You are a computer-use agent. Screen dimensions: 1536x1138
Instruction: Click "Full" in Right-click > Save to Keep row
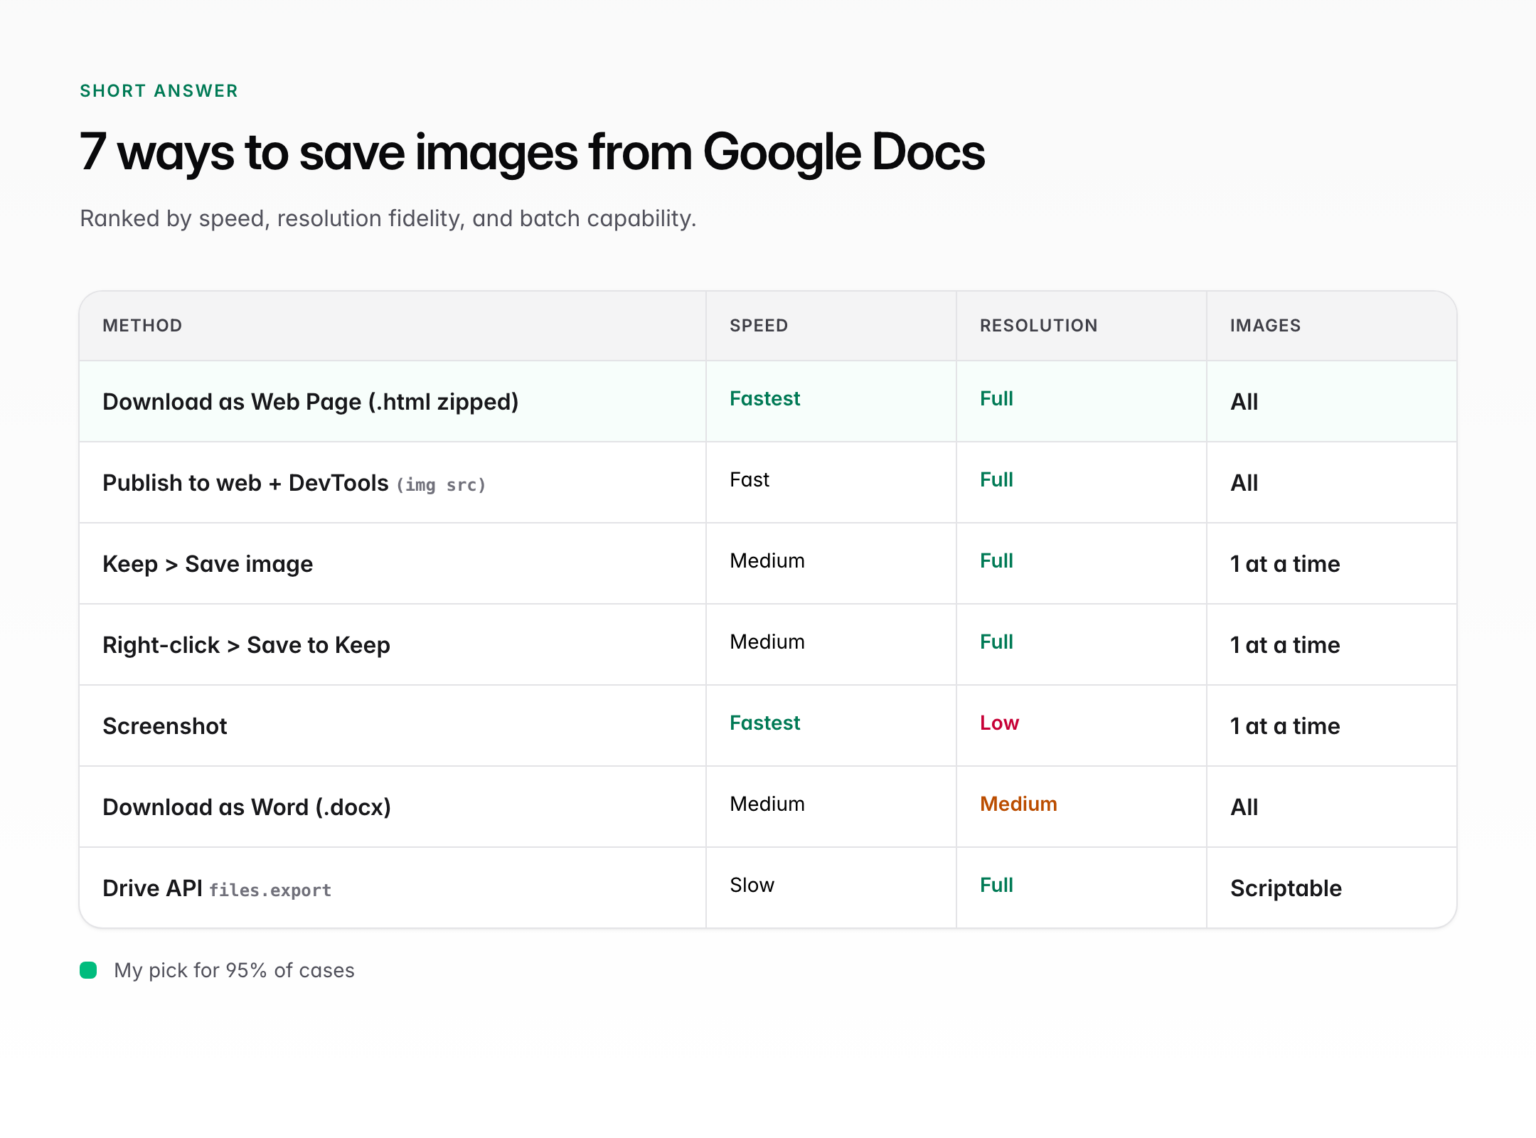tap(997, 642)
